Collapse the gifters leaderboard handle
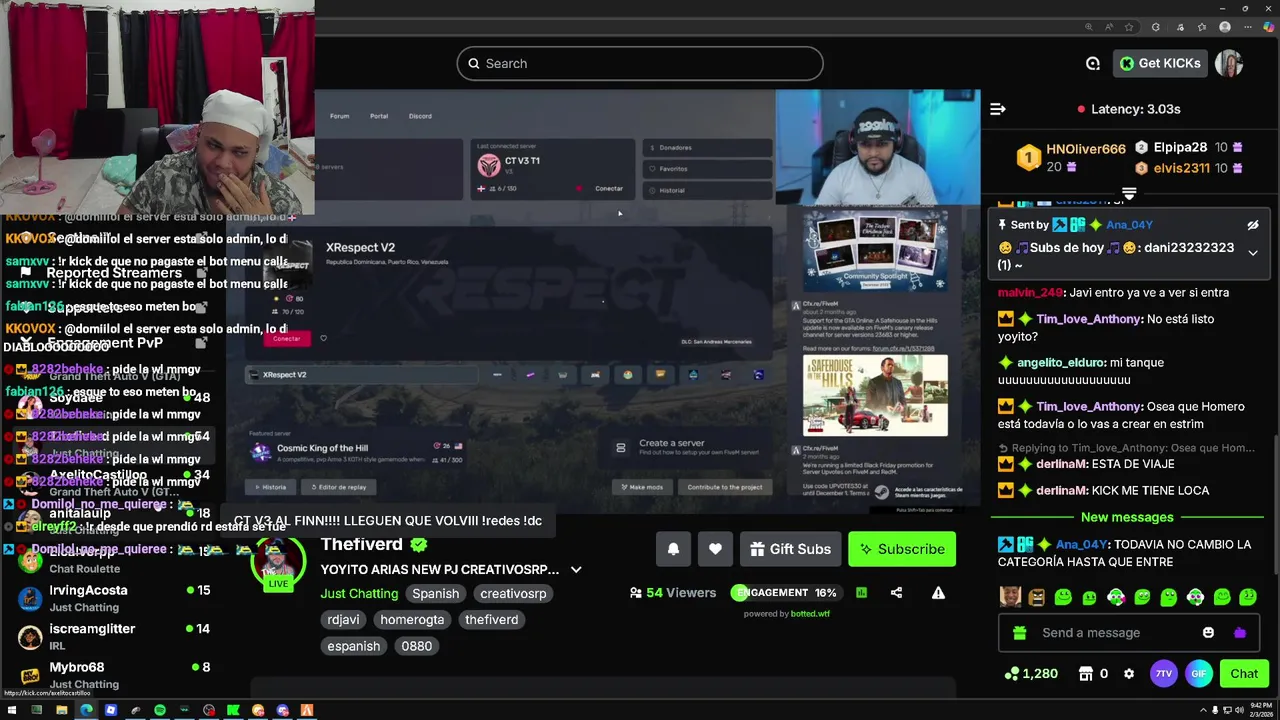 [1129, 193]
